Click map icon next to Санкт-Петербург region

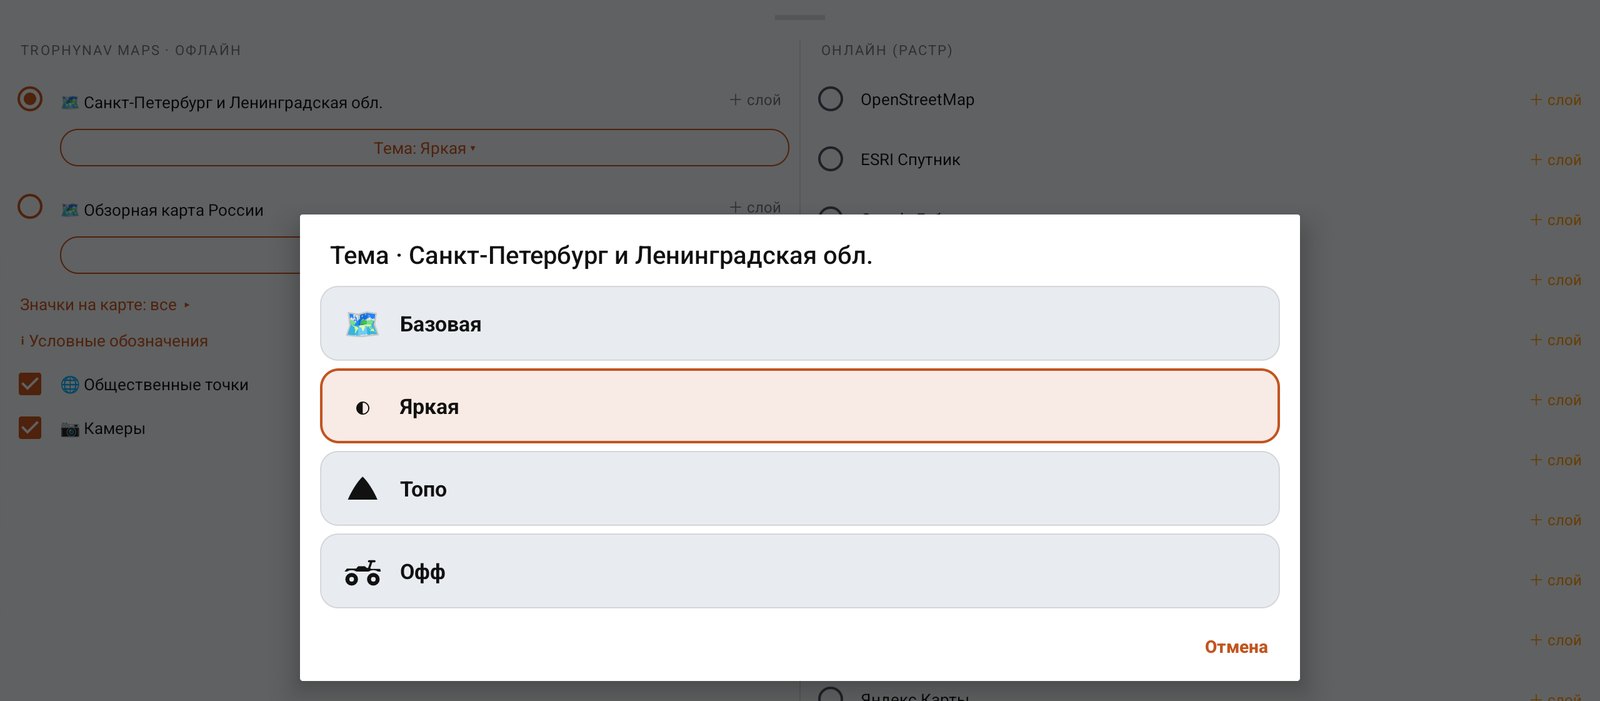click(70, 102)
